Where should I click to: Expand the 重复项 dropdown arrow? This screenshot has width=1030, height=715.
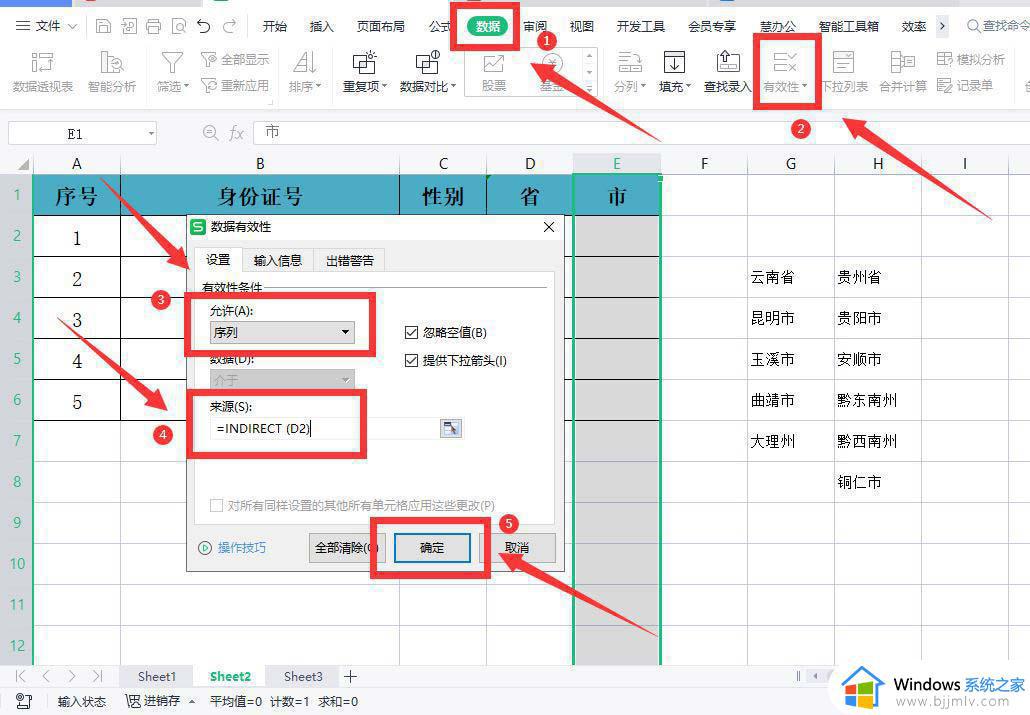pos(384,86)
